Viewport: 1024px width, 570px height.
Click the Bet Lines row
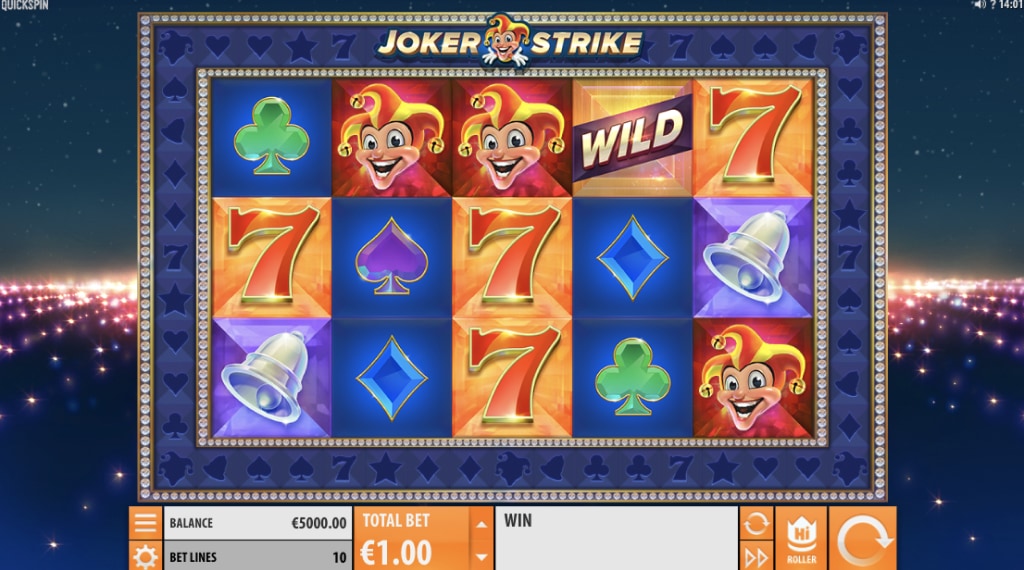tap(257, 556)
